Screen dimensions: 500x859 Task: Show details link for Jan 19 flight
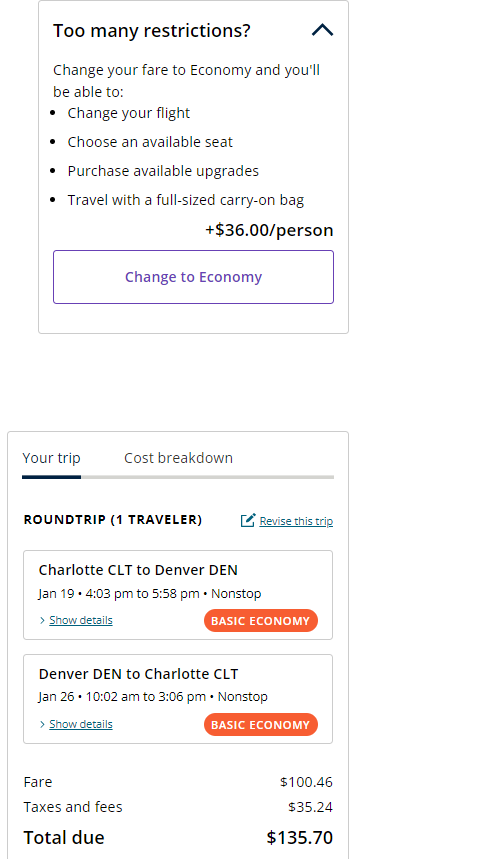click(x=81, y=620)
